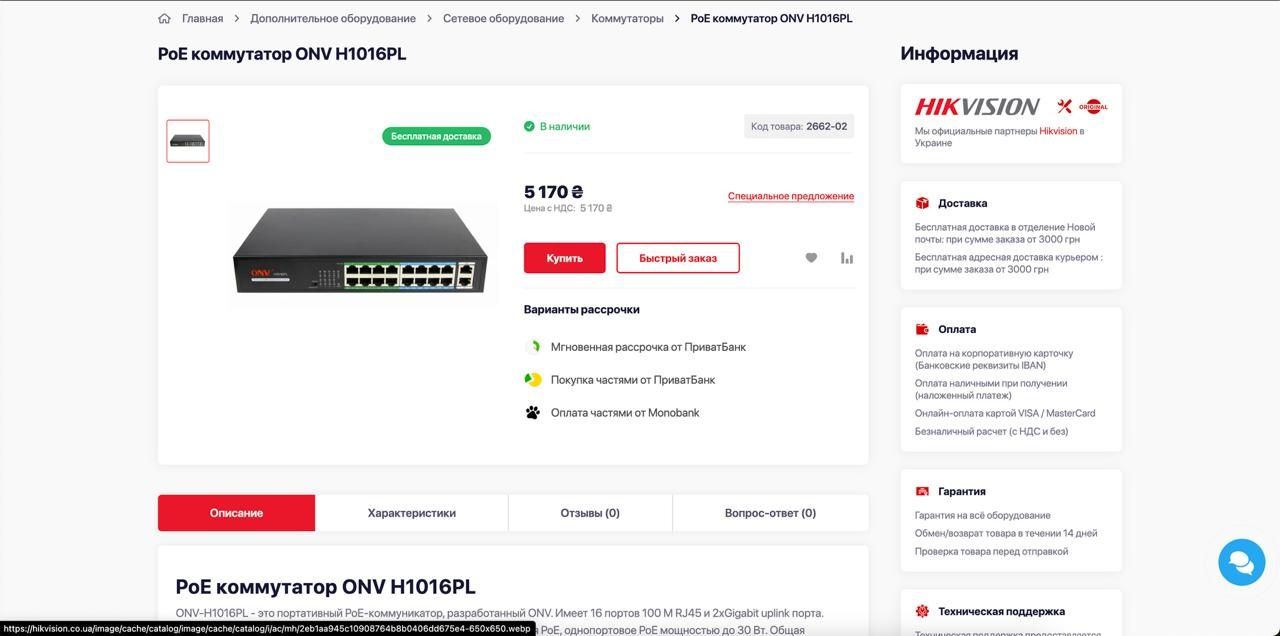
Task: Click the Гарантия icon
Action: point(922,491)
